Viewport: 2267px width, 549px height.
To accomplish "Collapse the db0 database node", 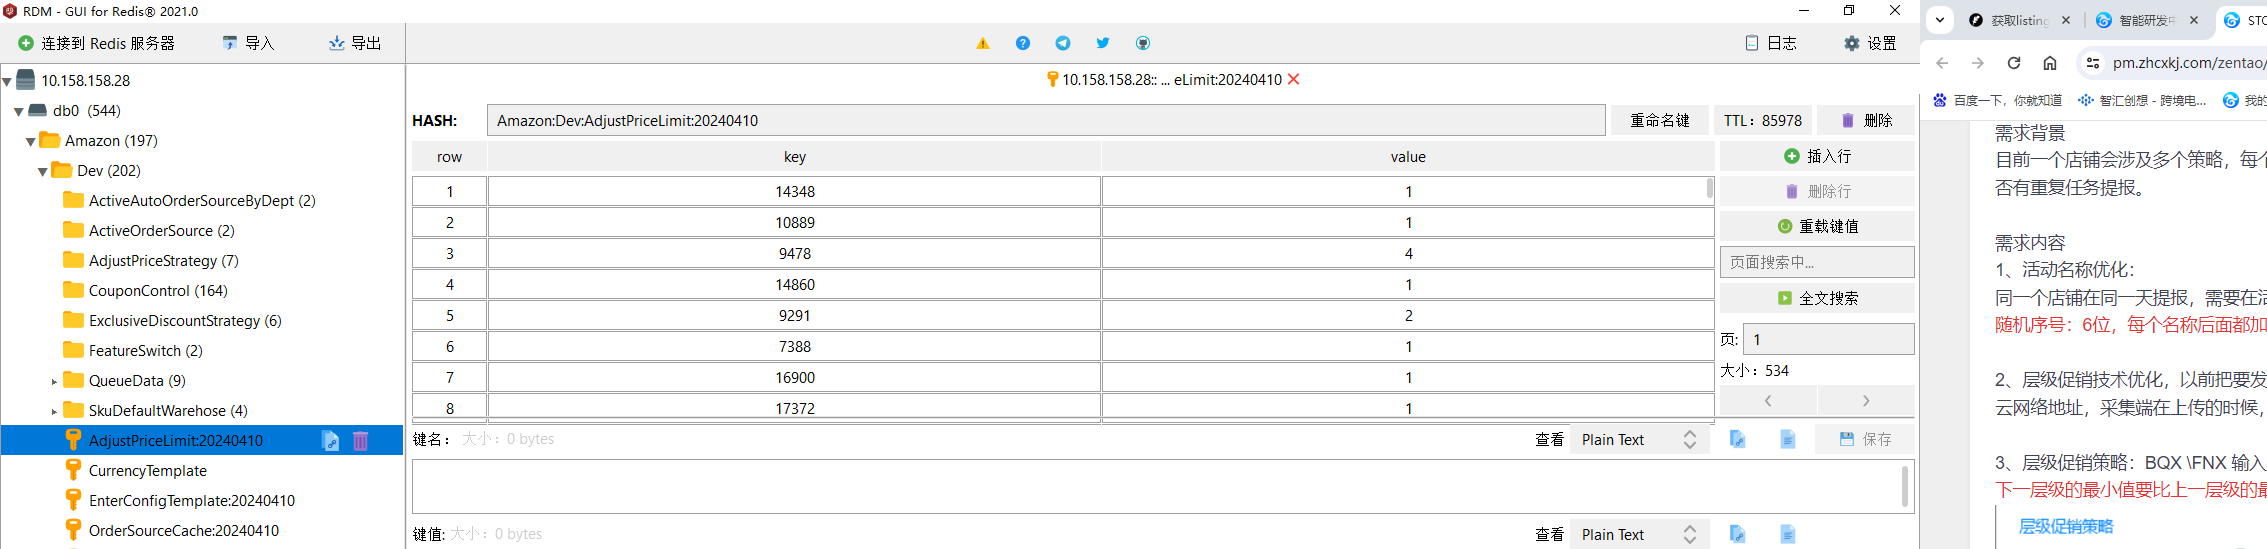I will pos(19,112).
